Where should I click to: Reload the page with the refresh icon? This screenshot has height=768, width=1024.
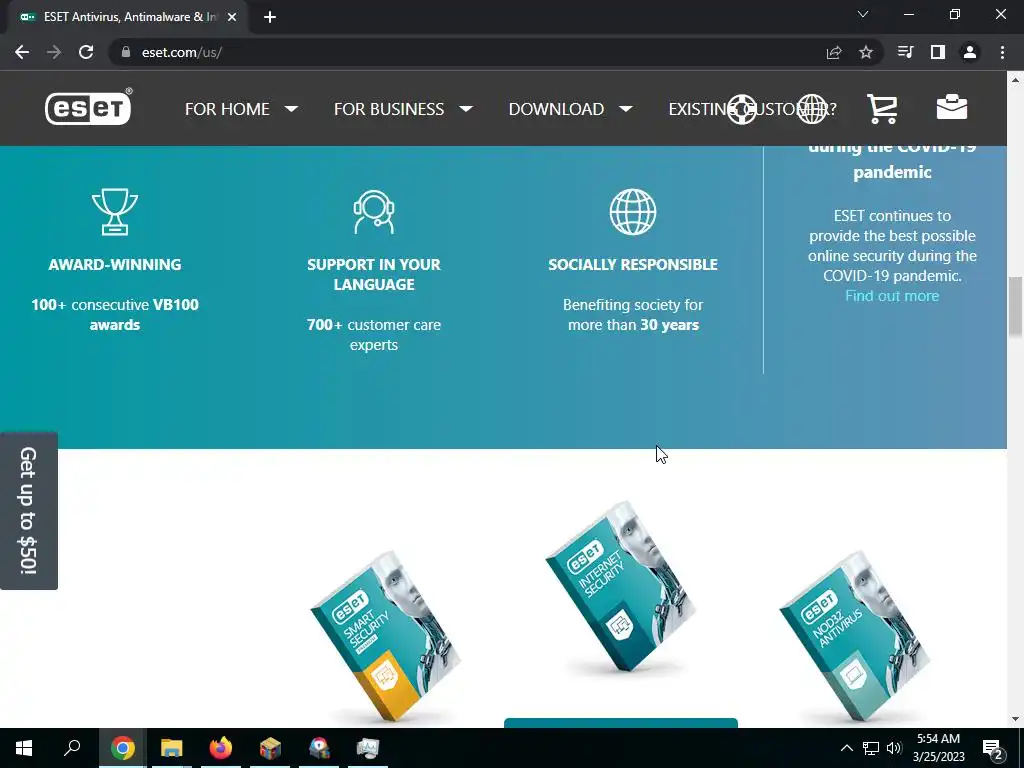86,52
